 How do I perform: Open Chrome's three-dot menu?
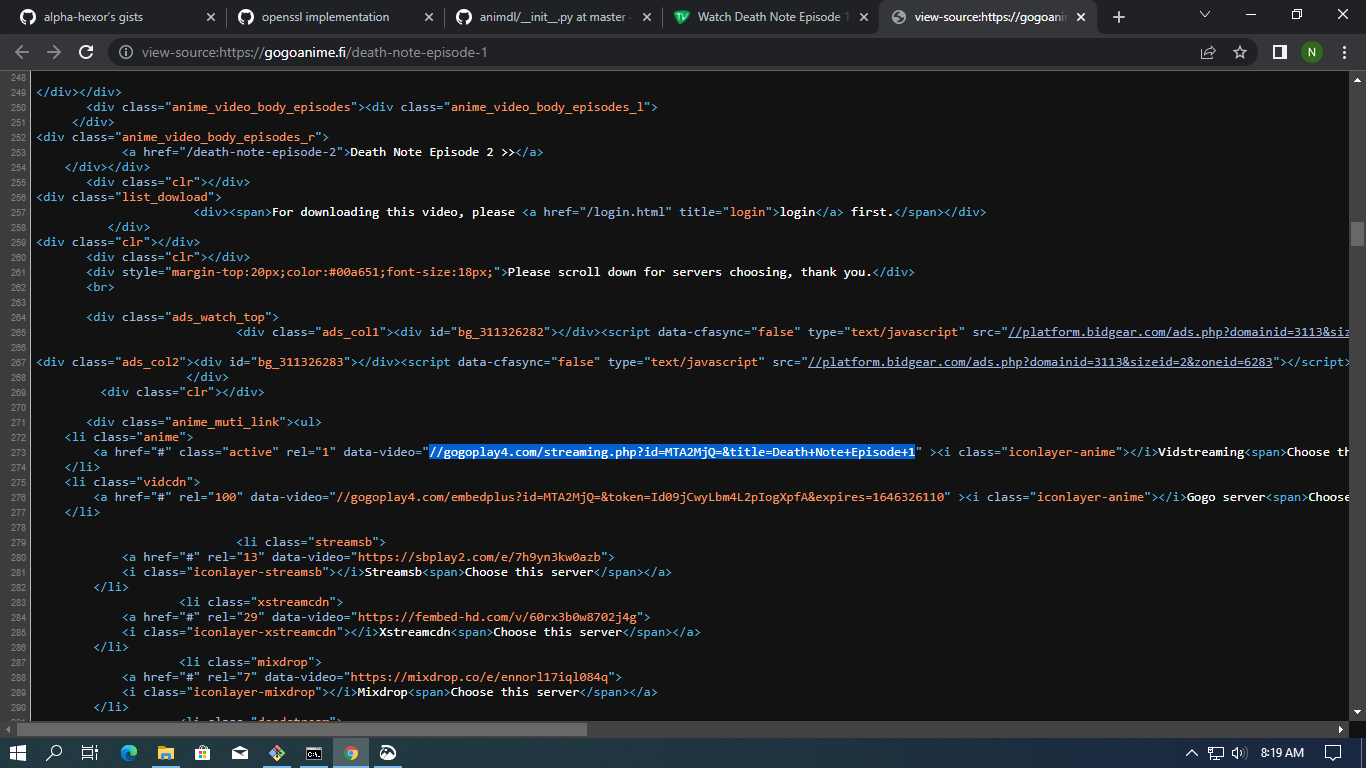pos(1345,53)
